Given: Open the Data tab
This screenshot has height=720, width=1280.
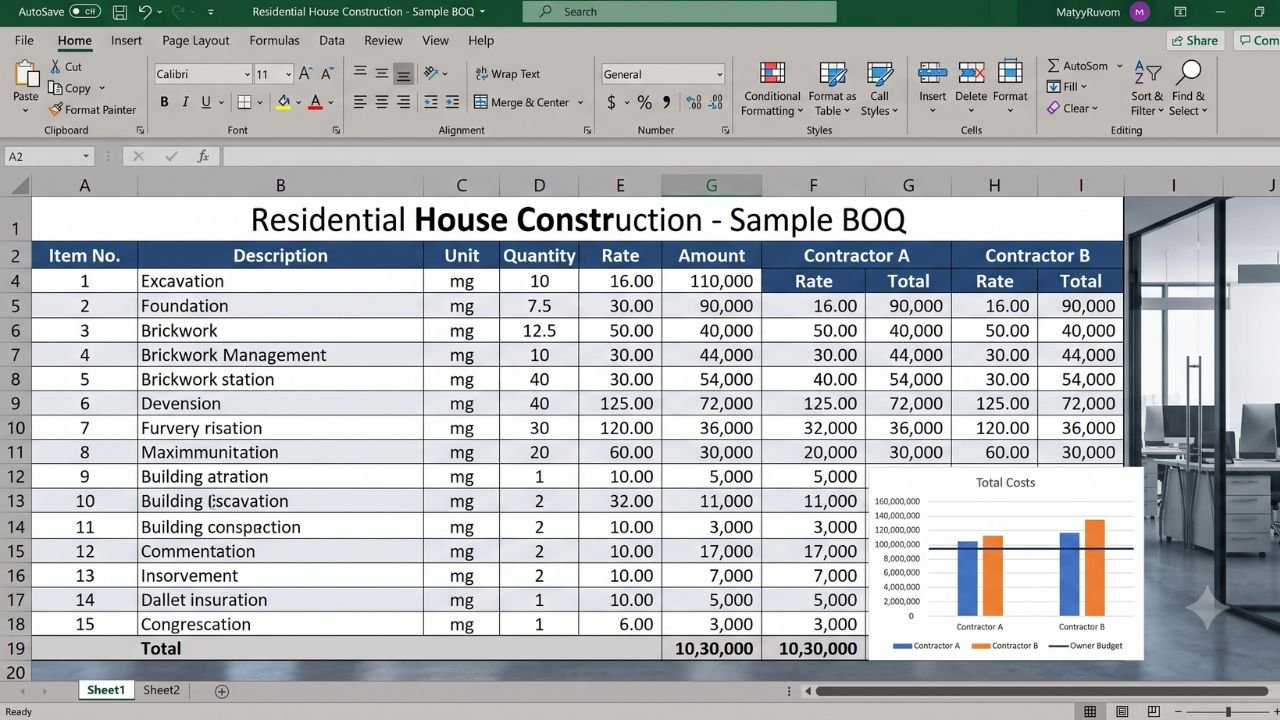Looking at the screenshot, I should (x=332, y=41).
